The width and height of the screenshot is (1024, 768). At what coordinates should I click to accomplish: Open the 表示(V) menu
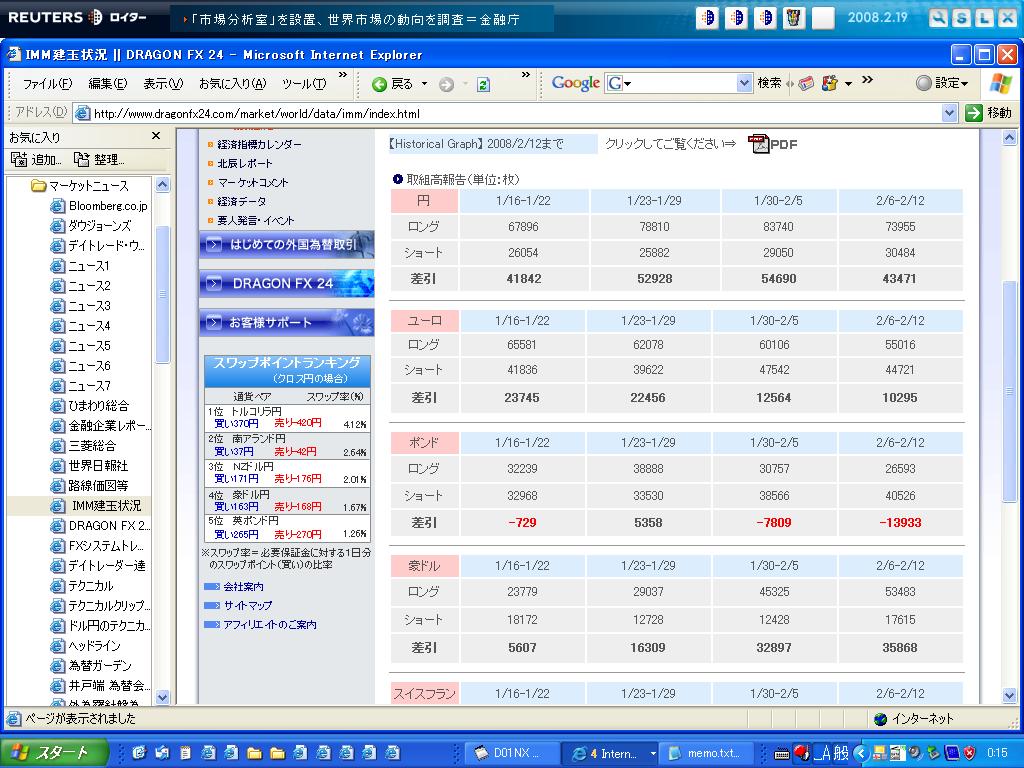pos(163,84)
